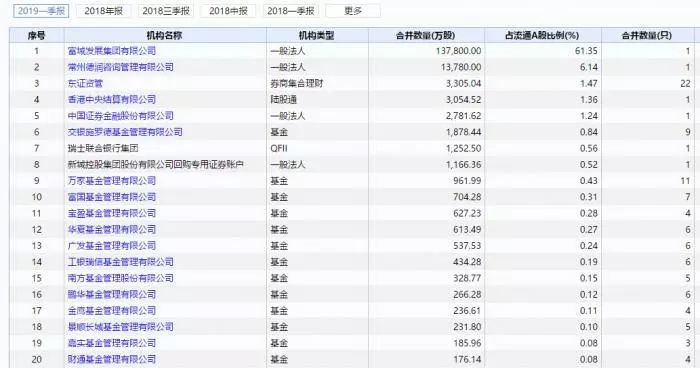
Task: Open 景顺长城基金管理有限公司 link
Action: (x=121, y=327)
